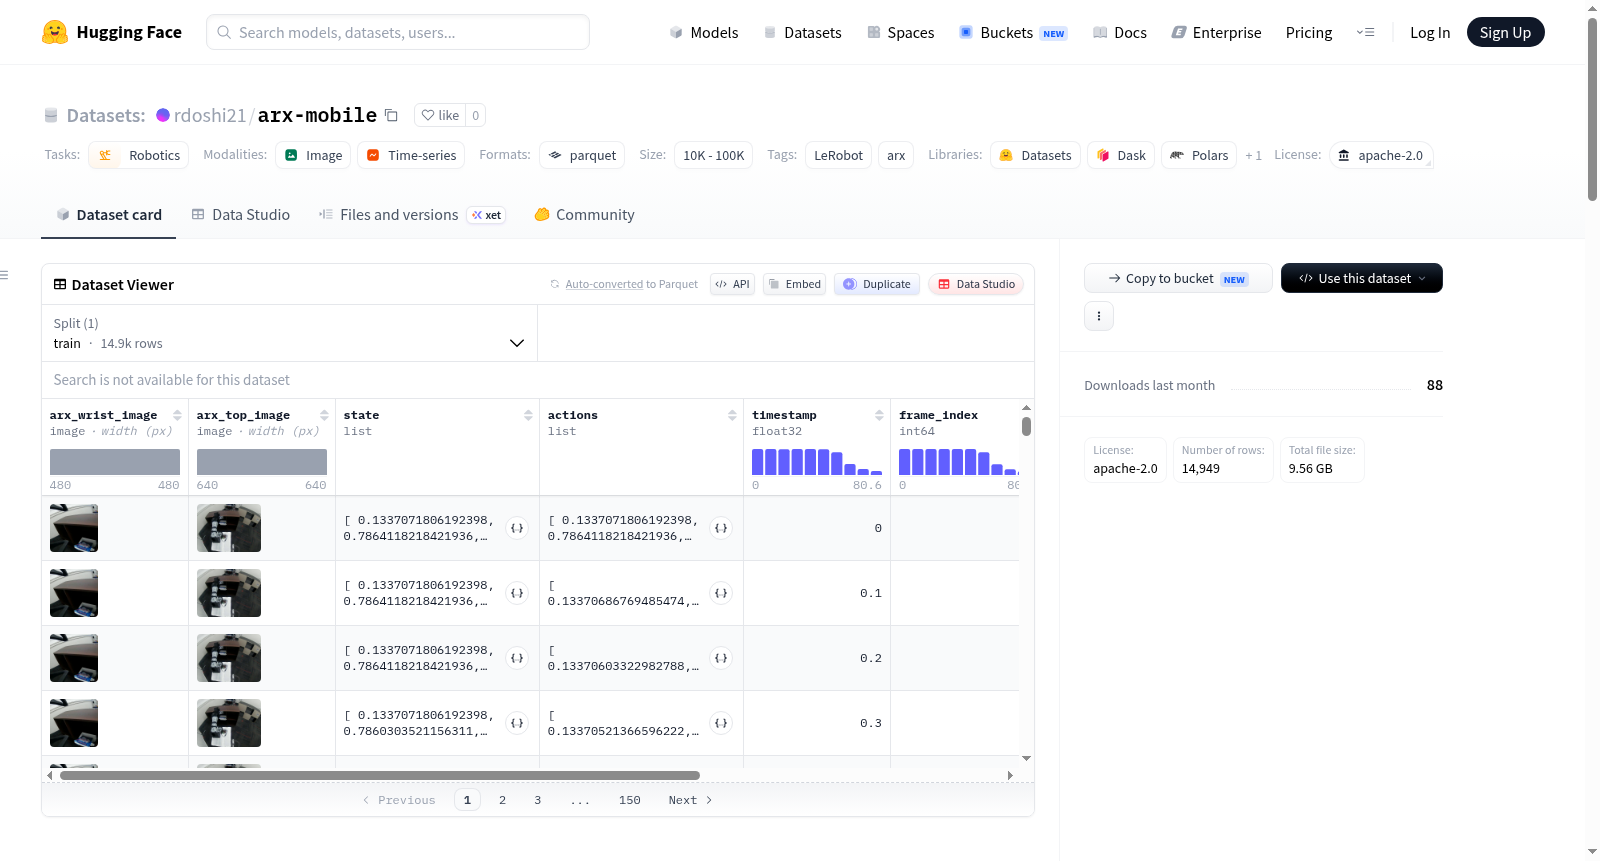The height and width of the screenshot is (861, 1600).
Task: Select the Polars library tag
Action: tap(1199, 155)
